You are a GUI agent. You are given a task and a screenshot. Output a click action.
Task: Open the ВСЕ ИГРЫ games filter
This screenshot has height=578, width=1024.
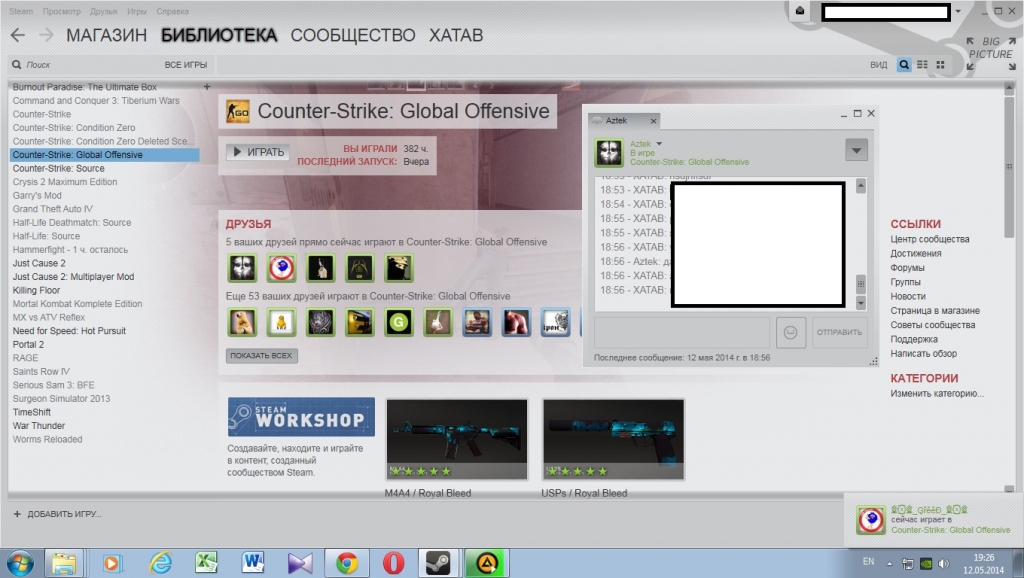coord(186,65)
